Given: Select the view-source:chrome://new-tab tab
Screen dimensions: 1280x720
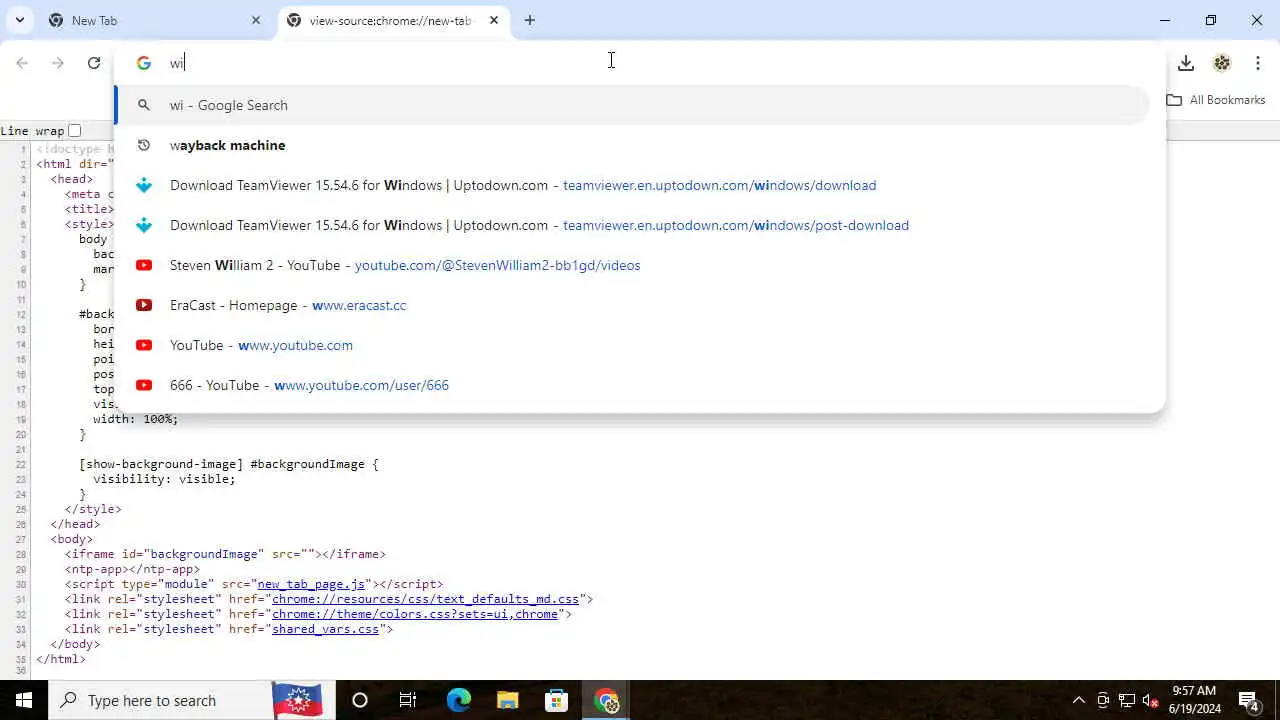Looking at the screenshot, I should pyautogui.click(x=393, y=20).
